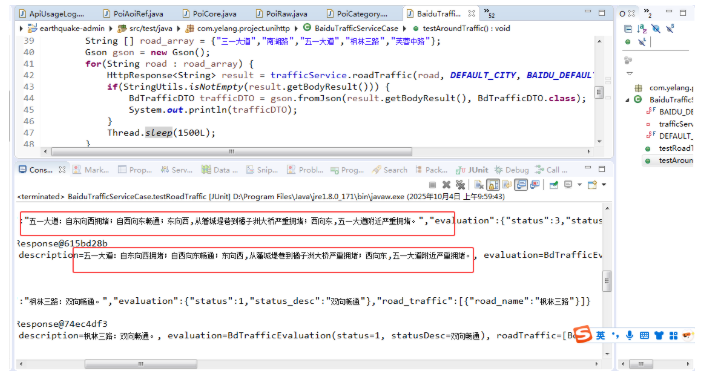Open the Display Selected Console dropdown arrow
The width and height of the screenshot is (701, 376).
[579, 185]
